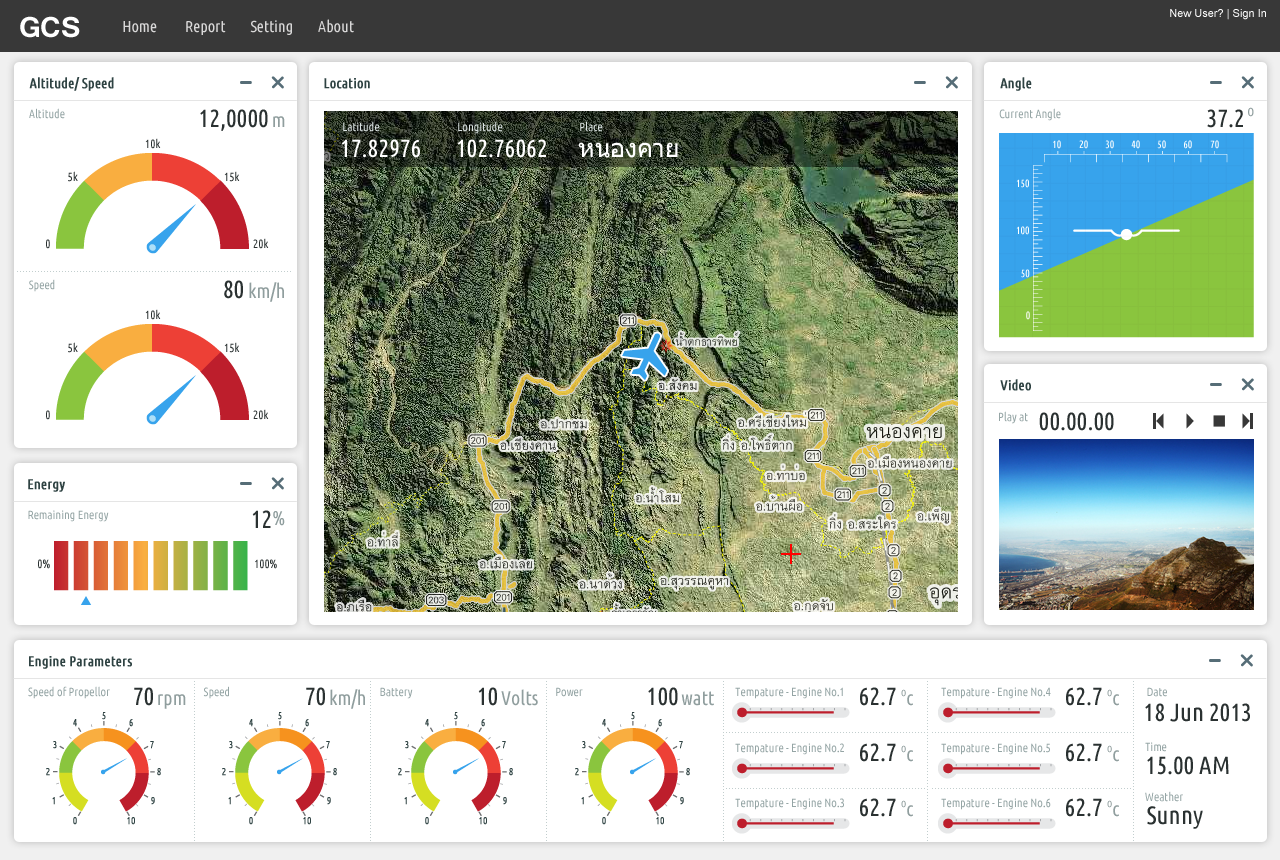Image resolution: width=1280 pixels, height=860 pixels.
Task: Close the Energy panel
Action: pyautogui.click(x=278, y=484)
